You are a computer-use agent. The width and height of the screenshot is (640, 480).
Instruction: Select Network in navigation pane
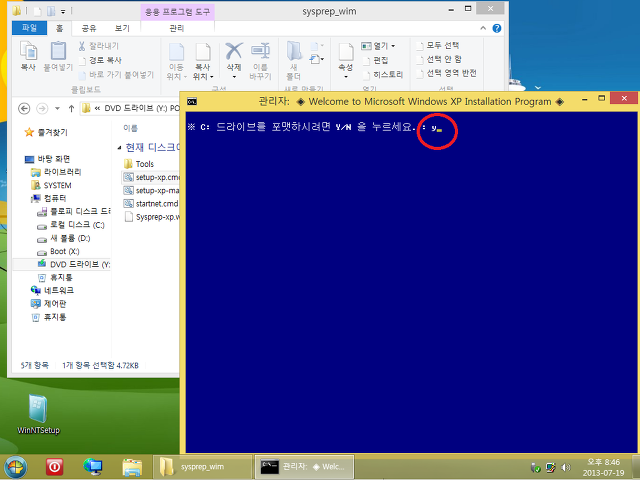click(x=52, y=290)
